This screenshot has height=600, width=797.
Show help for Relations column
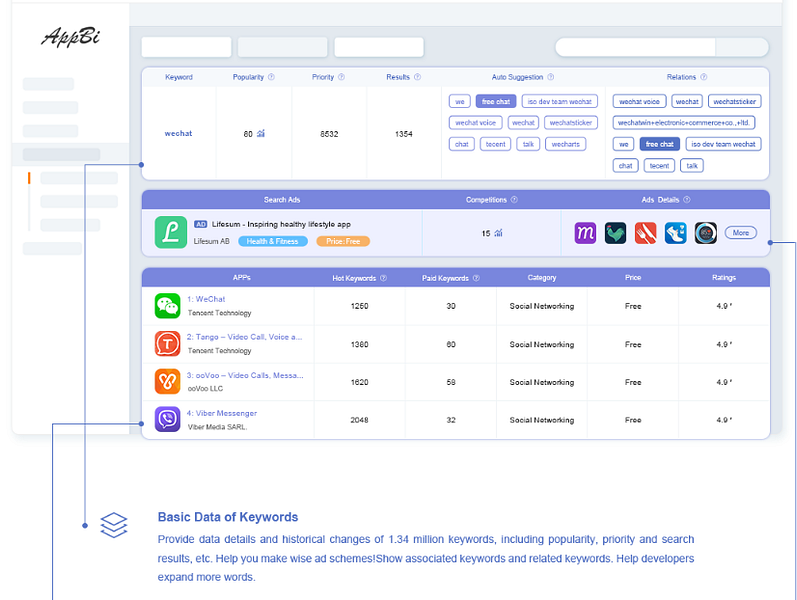[703, 77]
